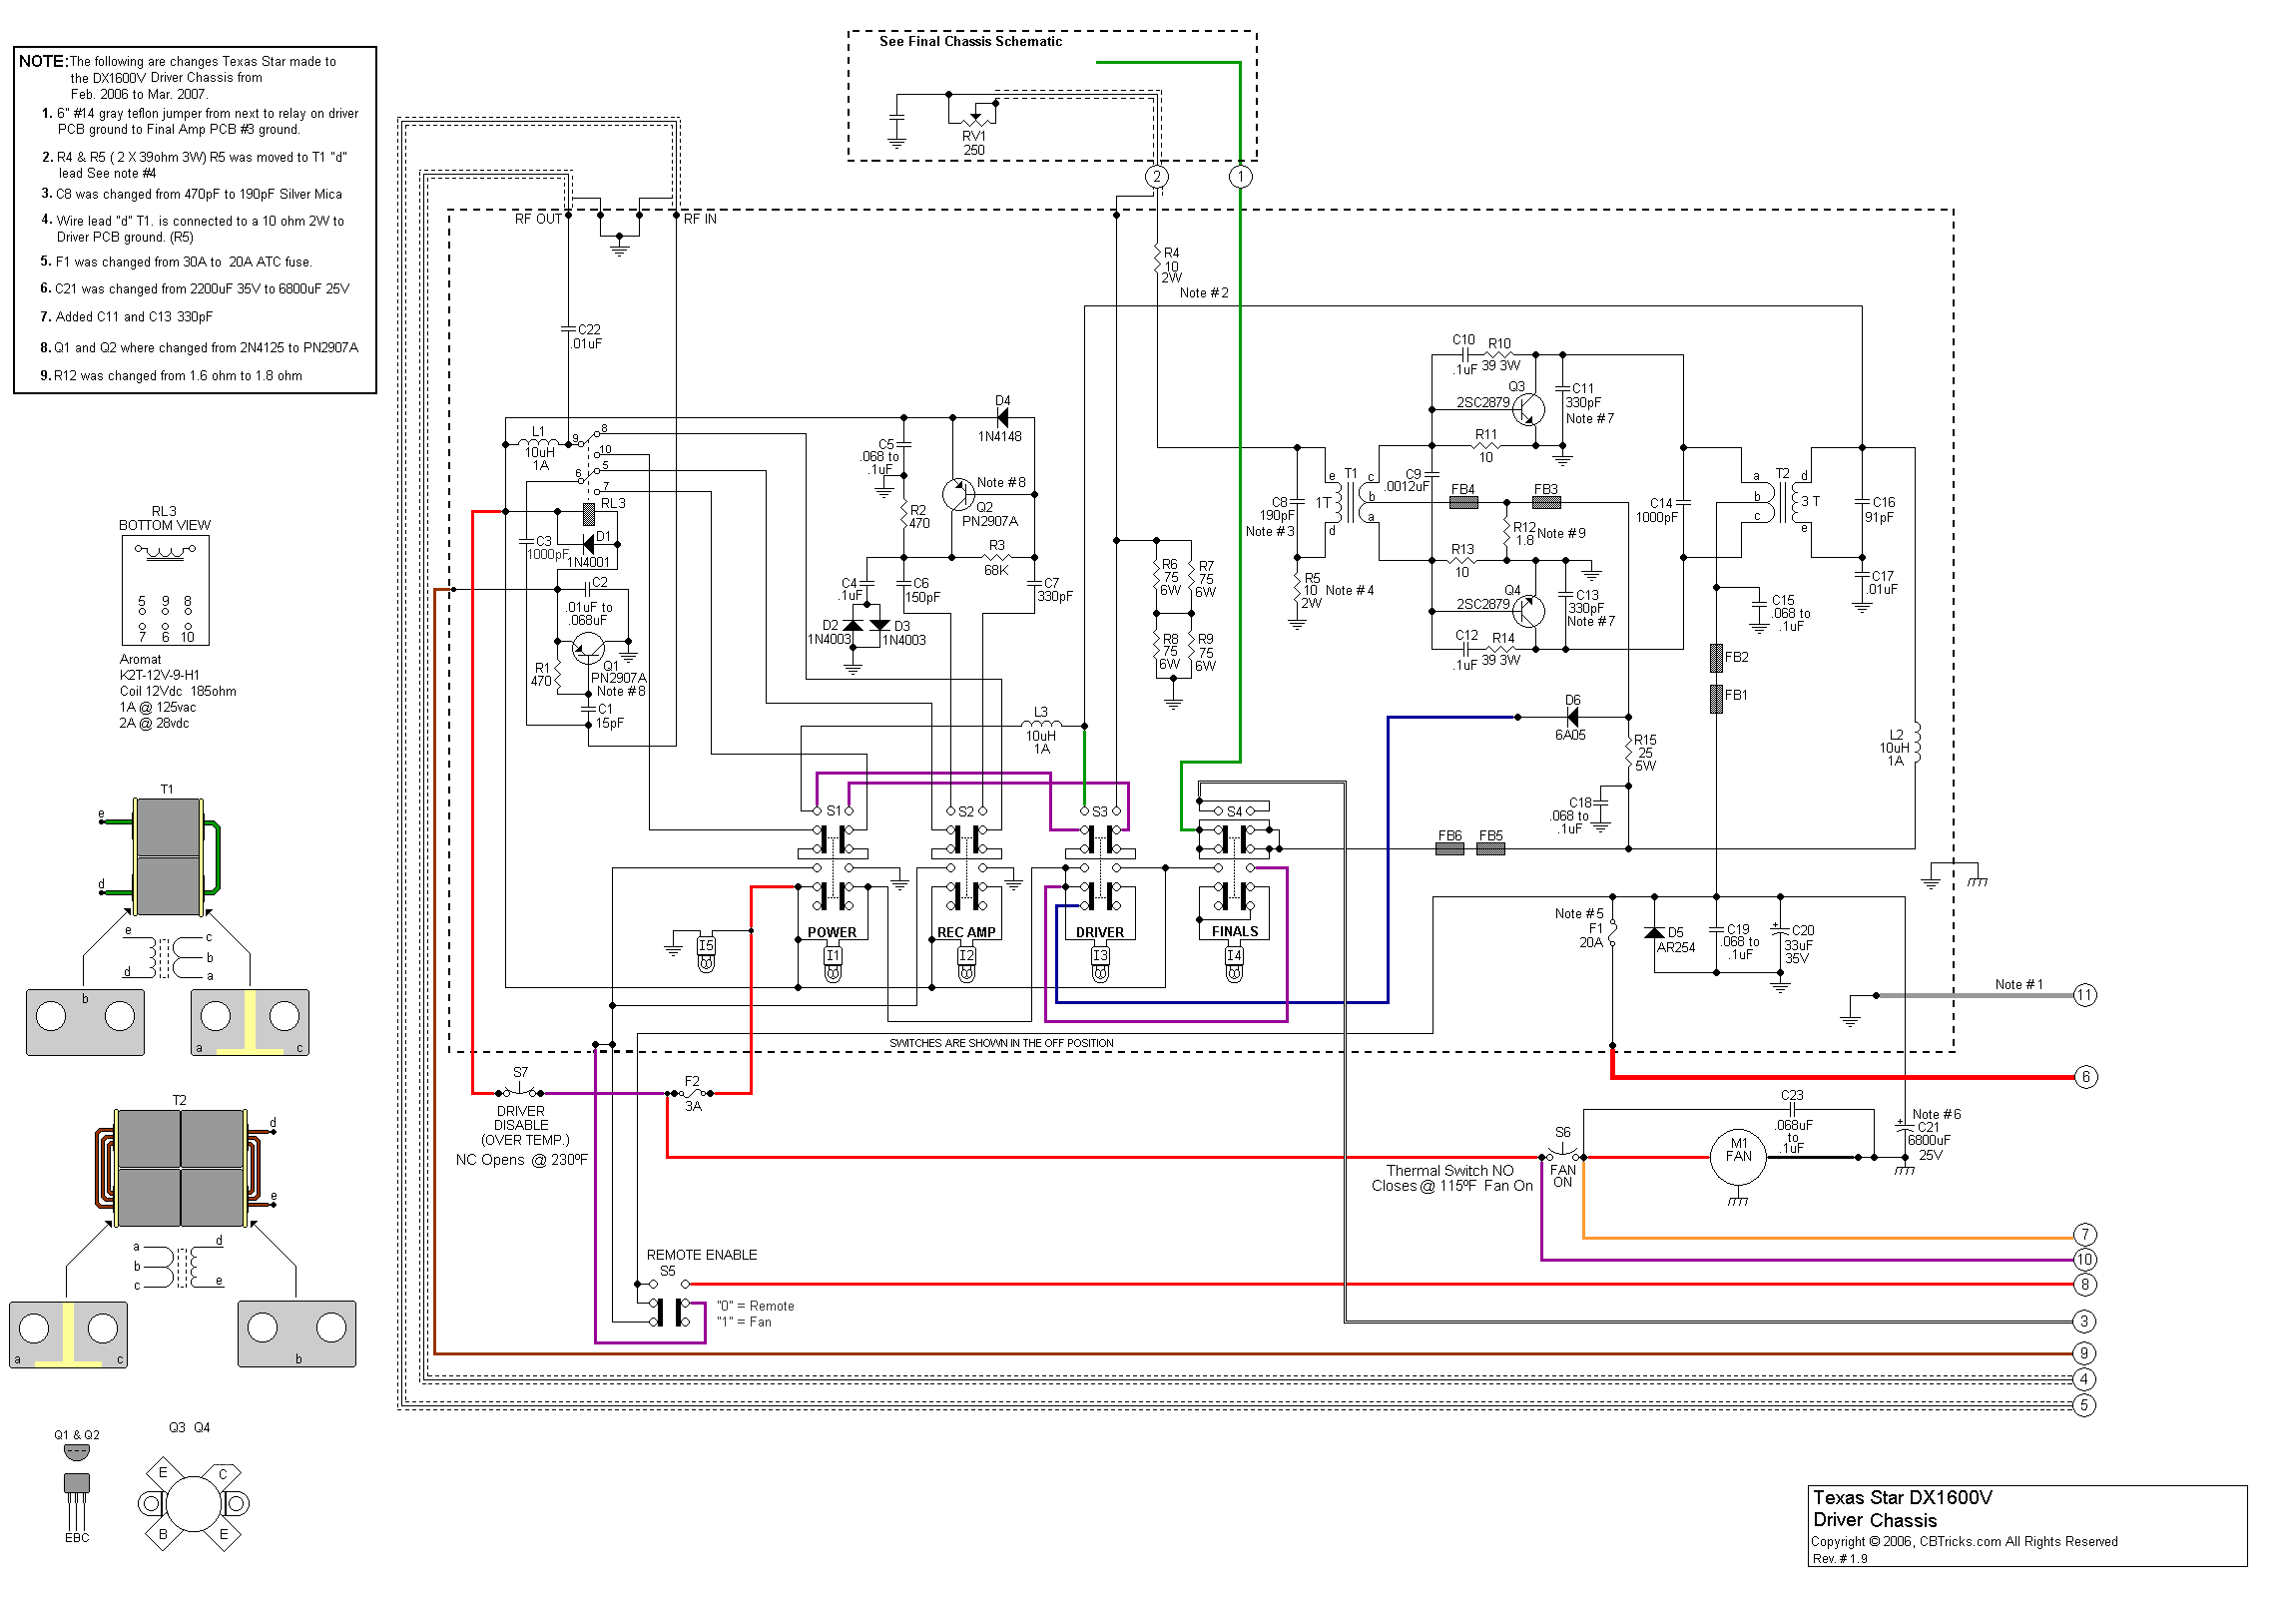
Task: Click the M1 FAN motor symbol
Action: 1738,1157
